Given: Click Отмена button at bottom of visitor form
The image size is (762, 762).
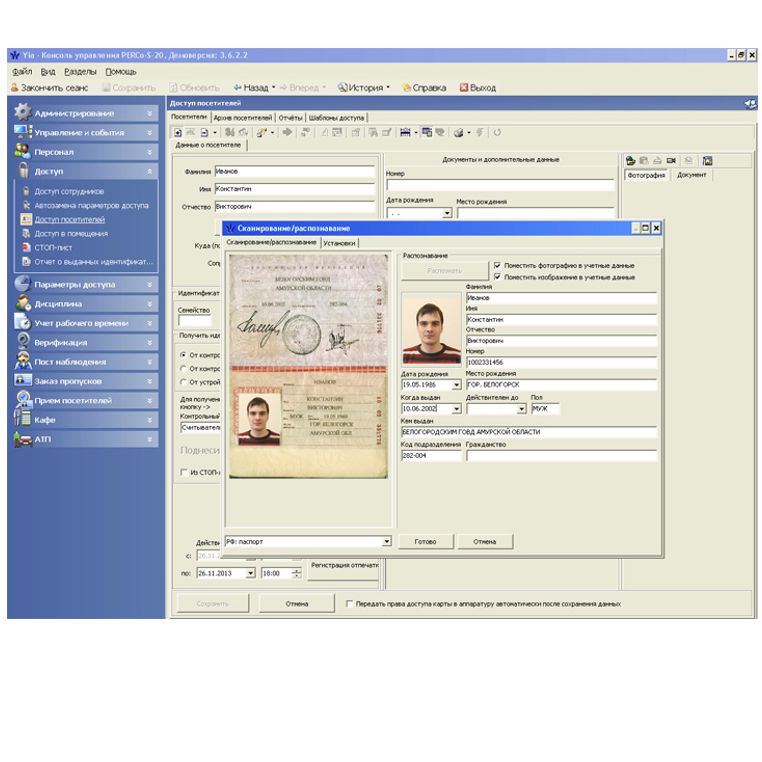Looking at the screenshot, I should (x=297, y=604).
